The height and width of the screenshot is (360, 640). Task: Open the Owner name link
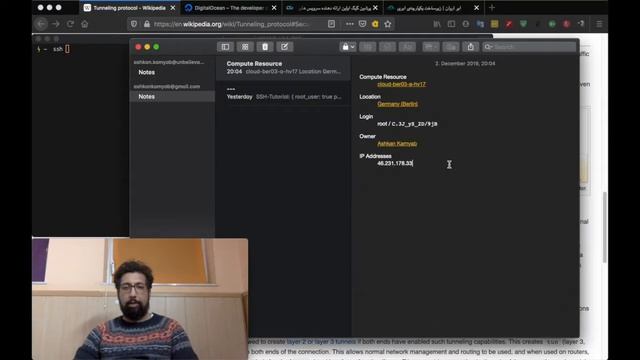pyautogui.click(x=397, y=144)
